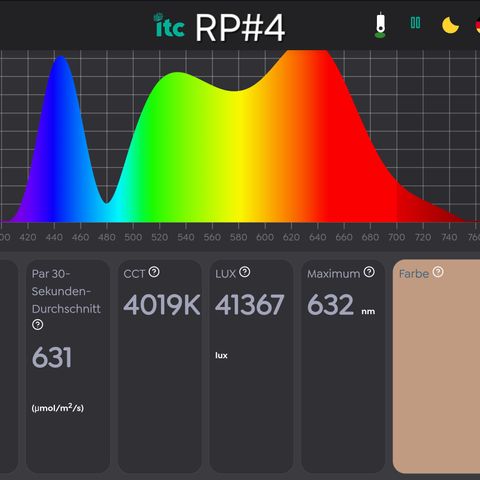Select the 41367 lux value
Image resolution: width=480 pixels, height=480 pixels.
[x=249, y=305]
